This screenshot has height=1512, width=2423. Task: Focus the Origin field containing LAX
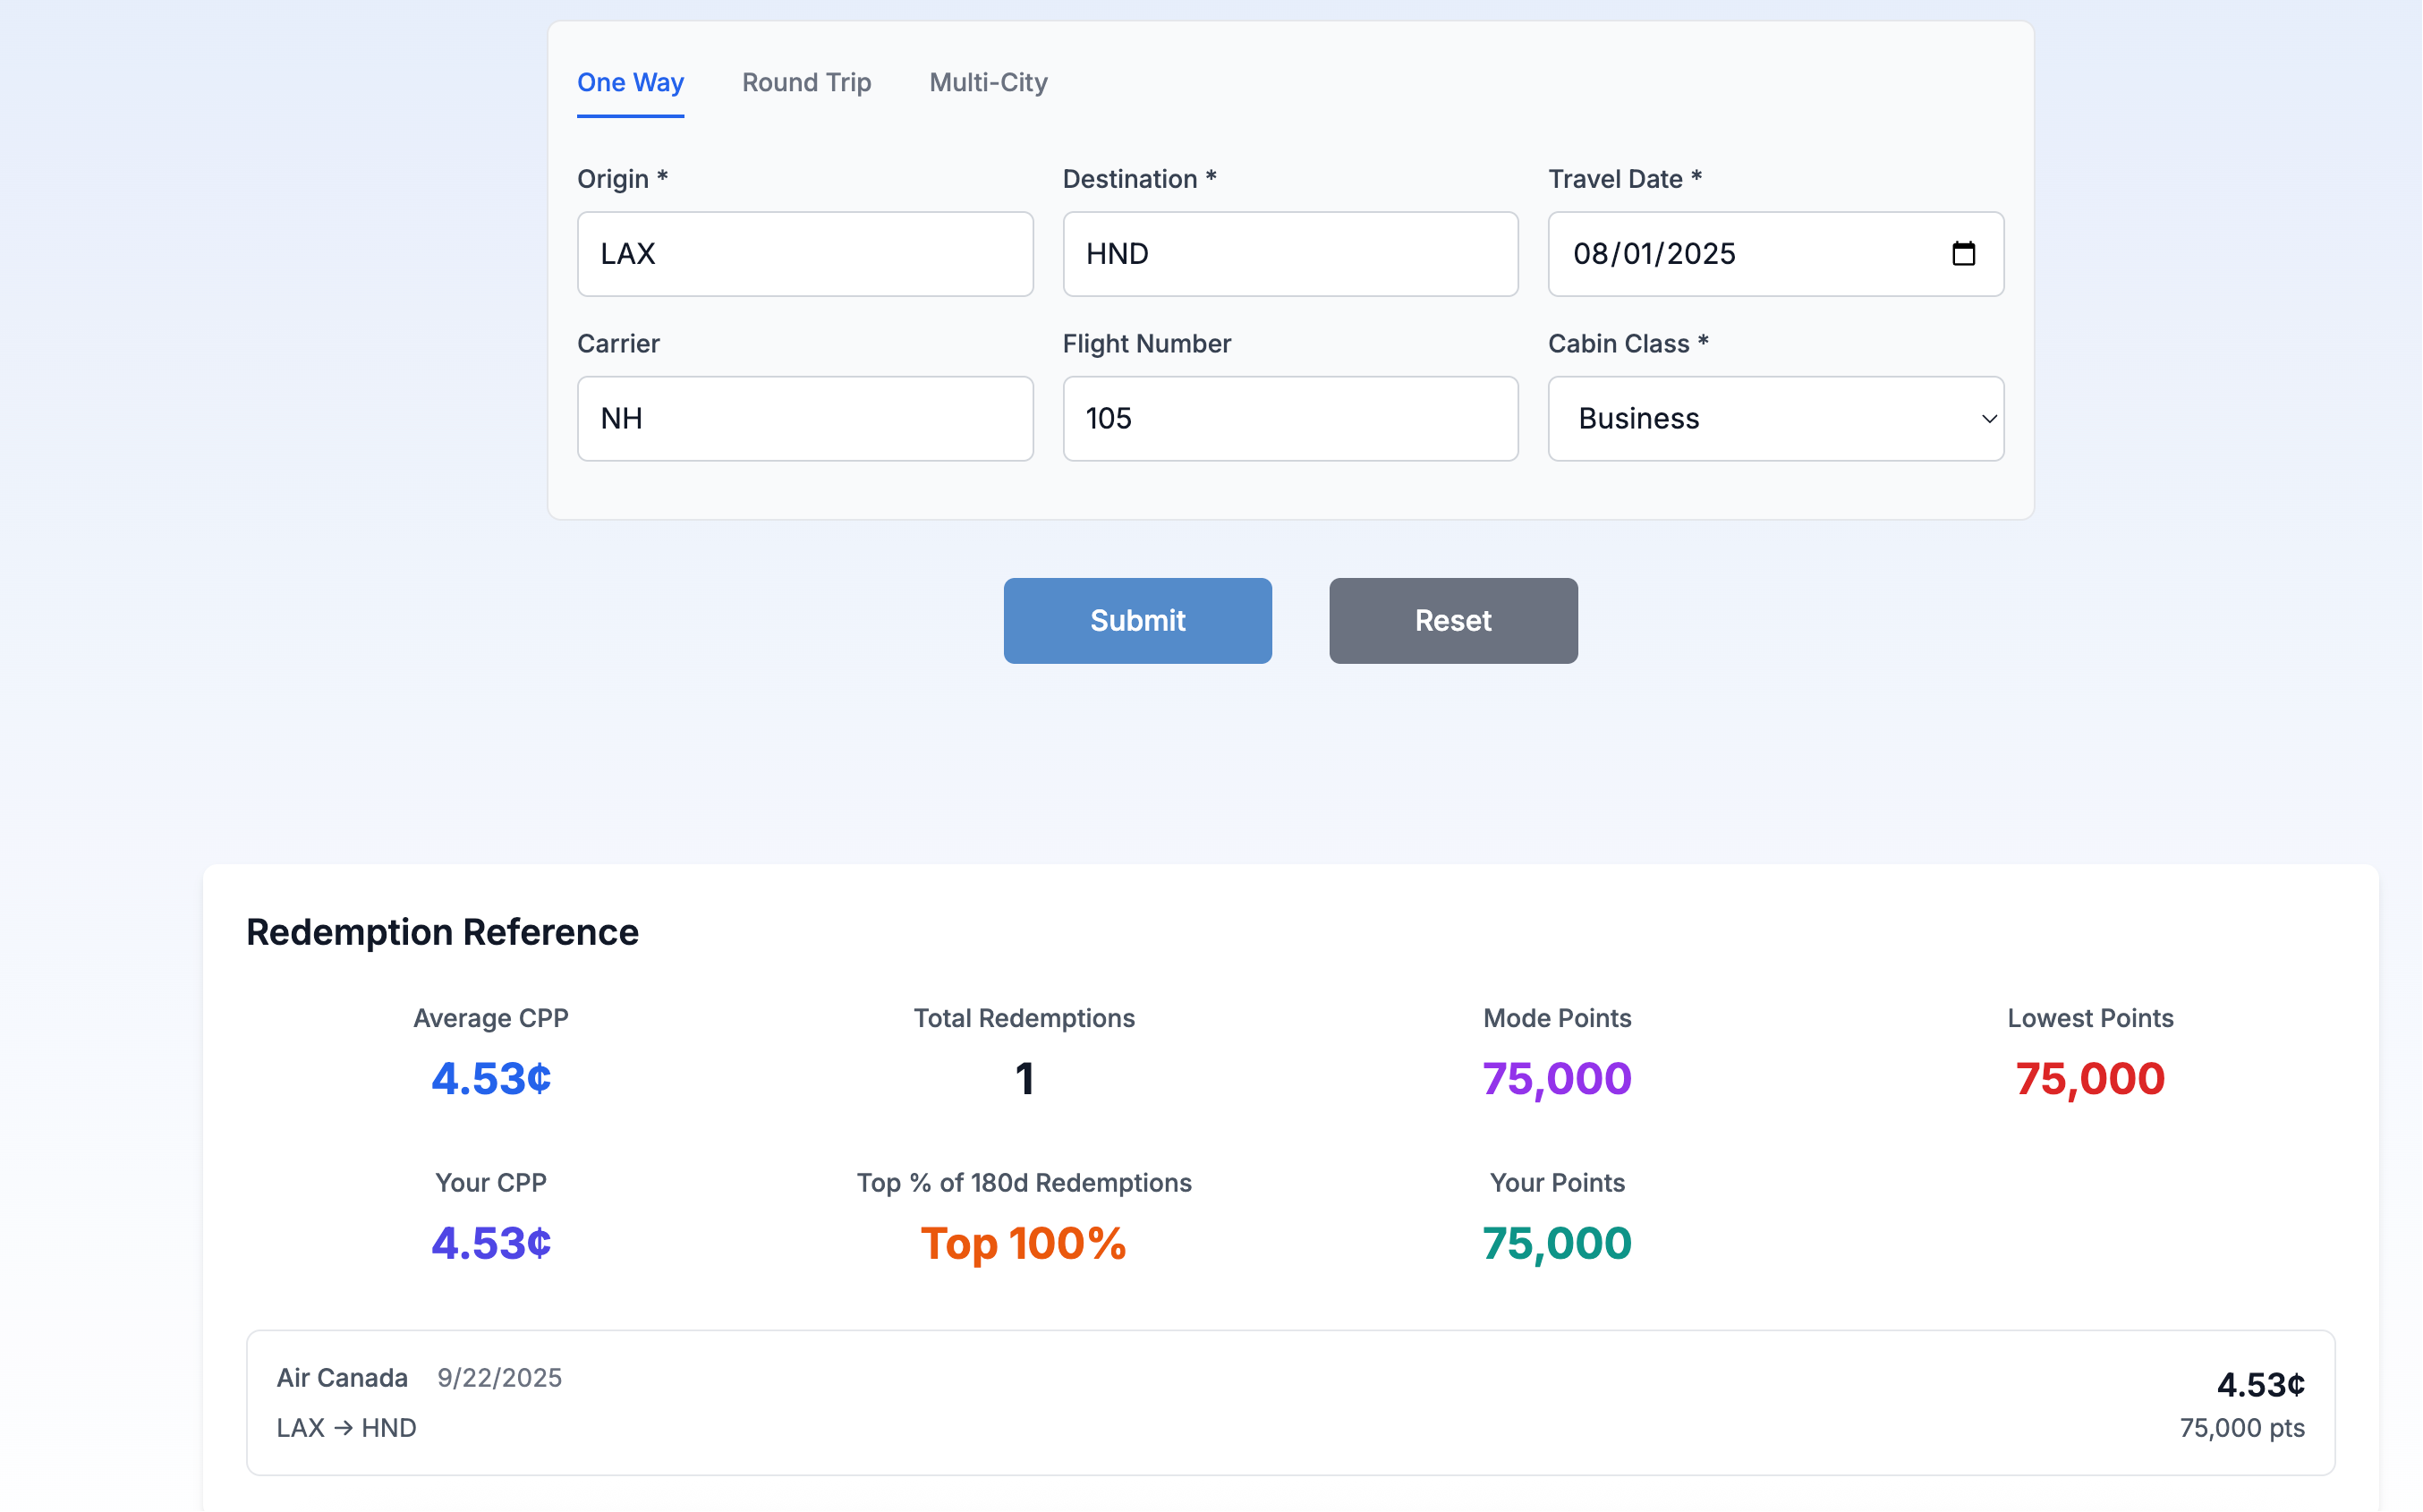point(804,254)
